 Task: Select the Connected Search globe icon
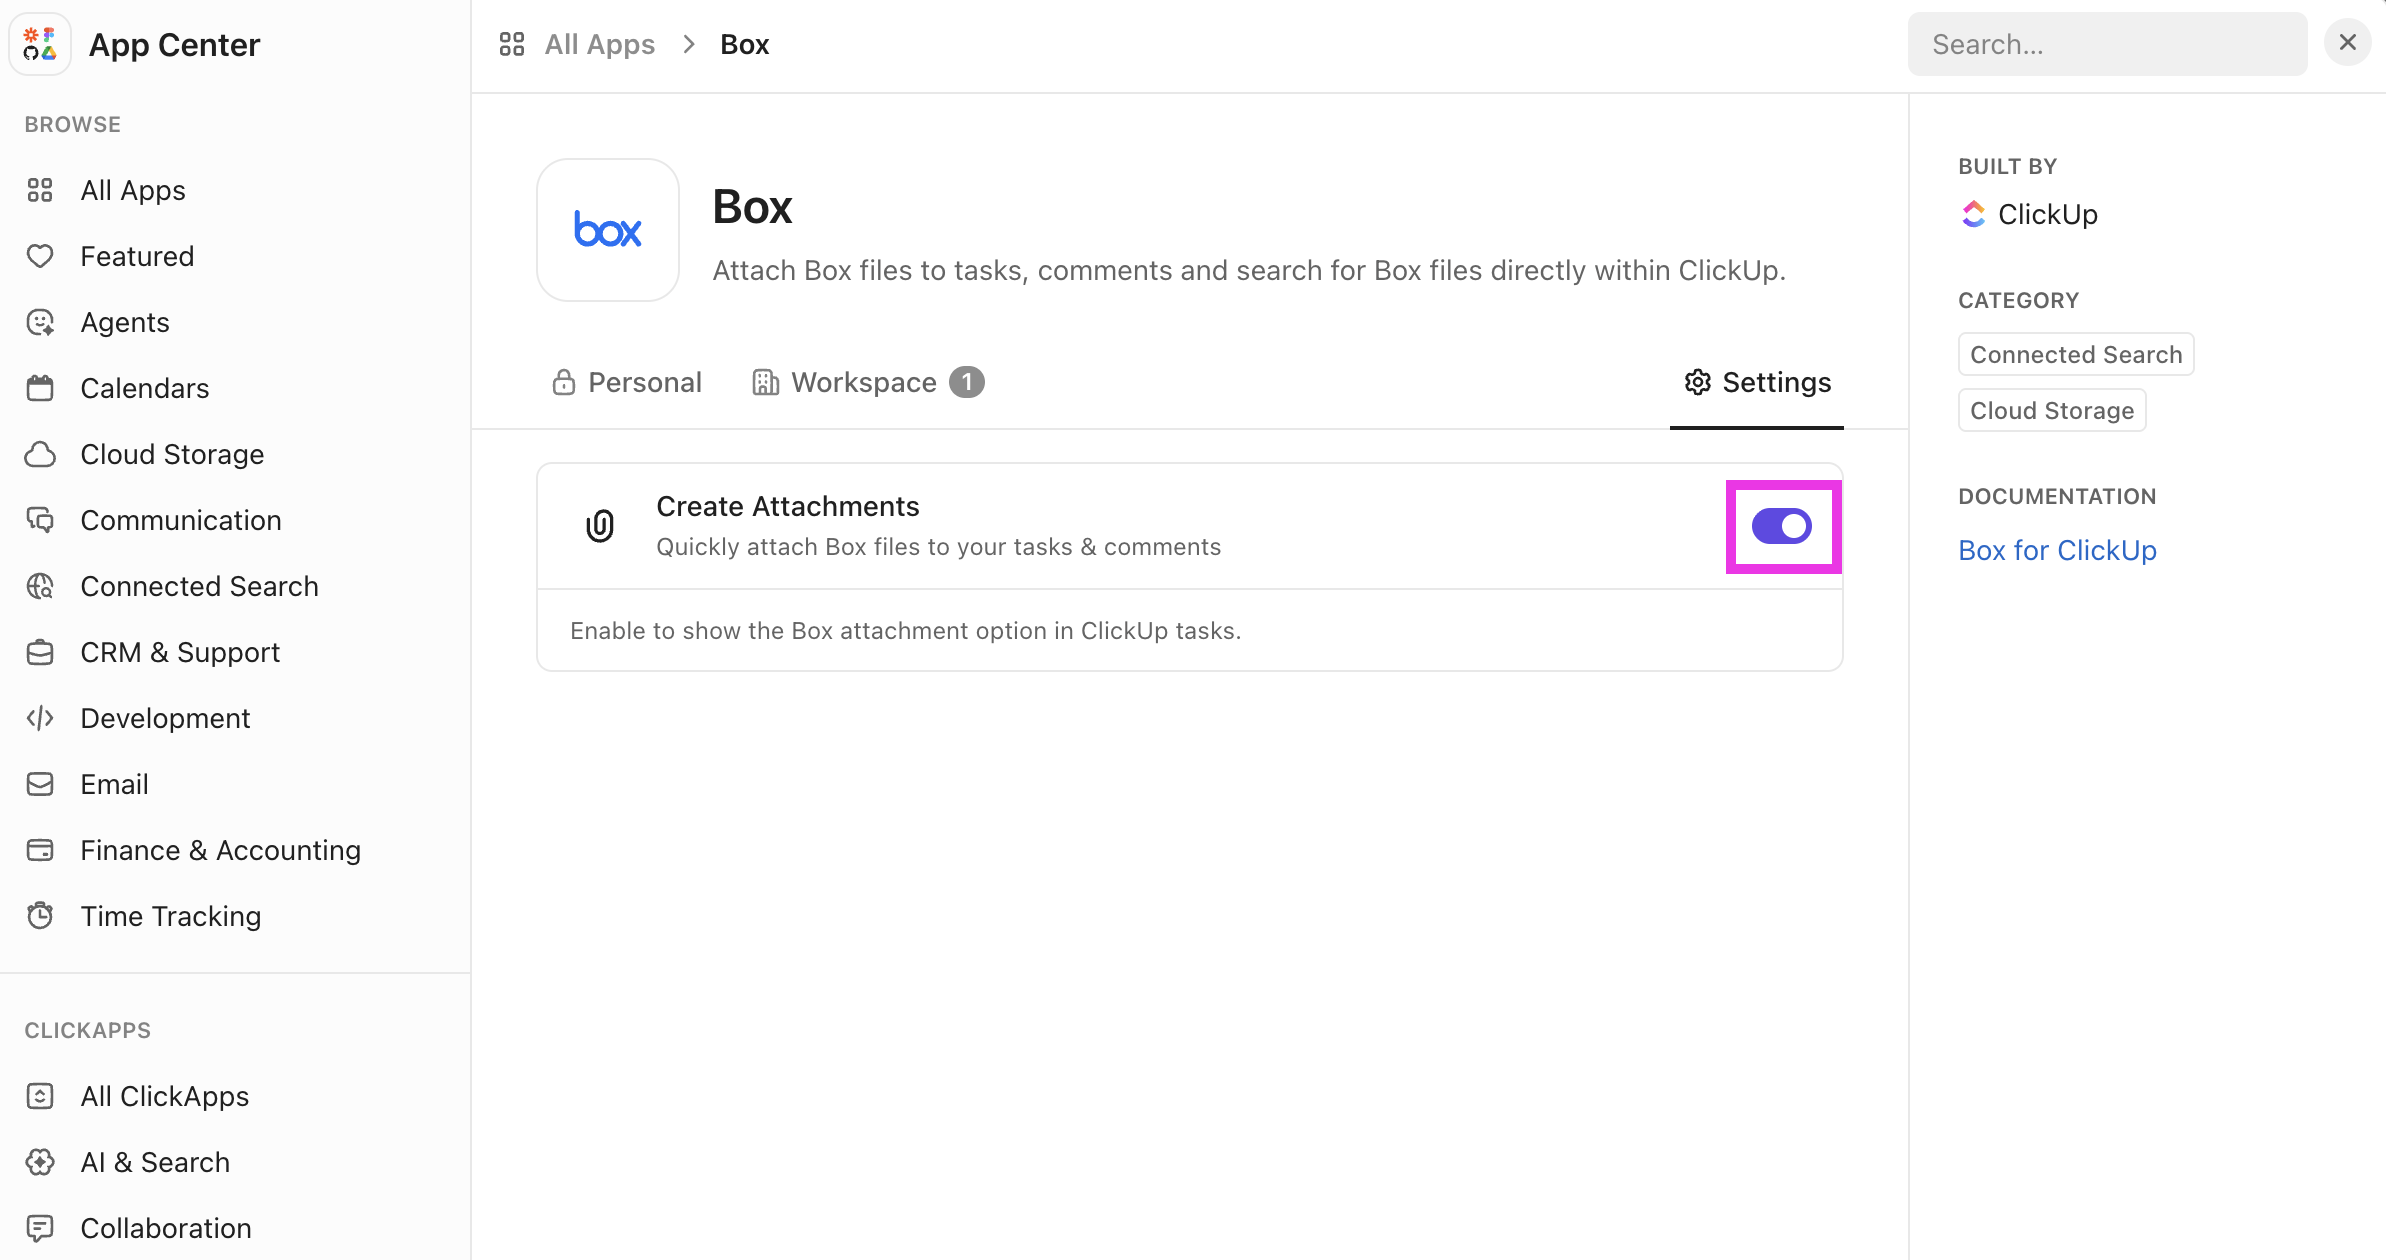coord(40,586)
